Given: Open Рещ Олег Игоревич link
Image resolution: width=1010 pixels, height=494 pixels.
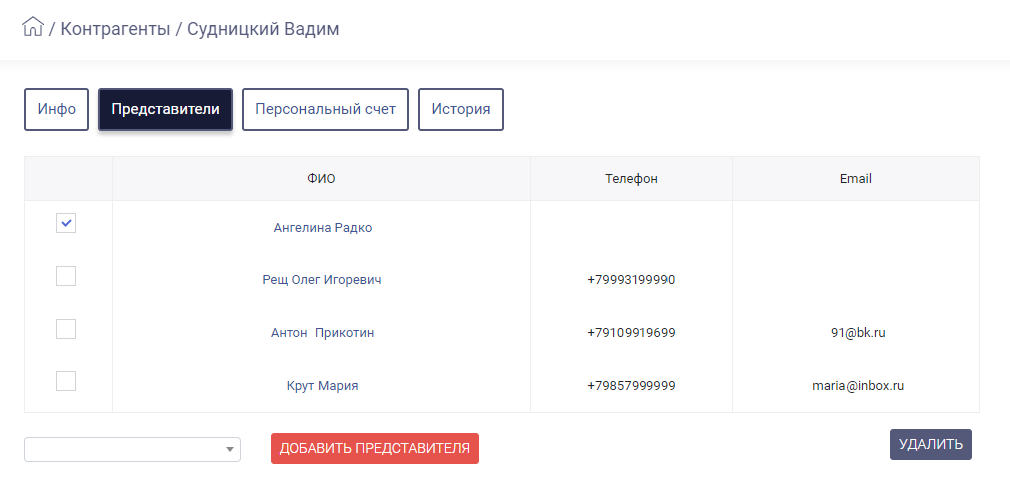Looking at the screenshot, I should point(322,280).
